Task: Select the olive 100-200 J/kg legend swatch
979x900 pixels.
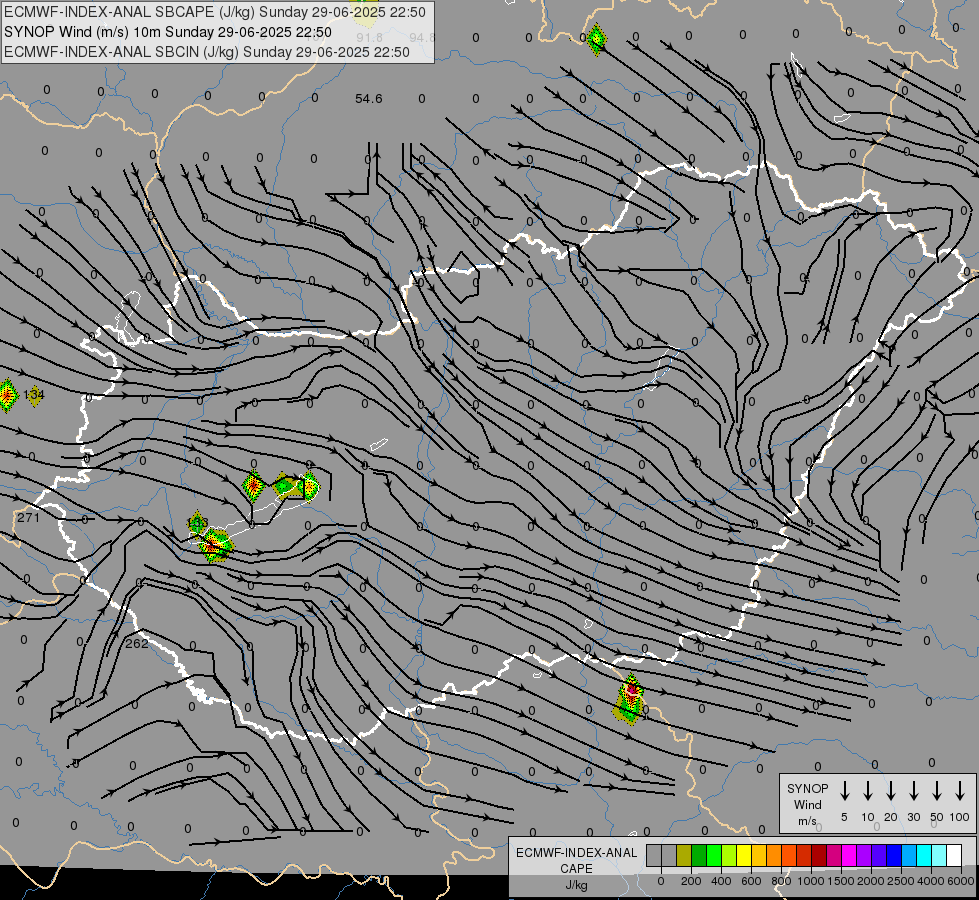Action: tap(684, 855)
